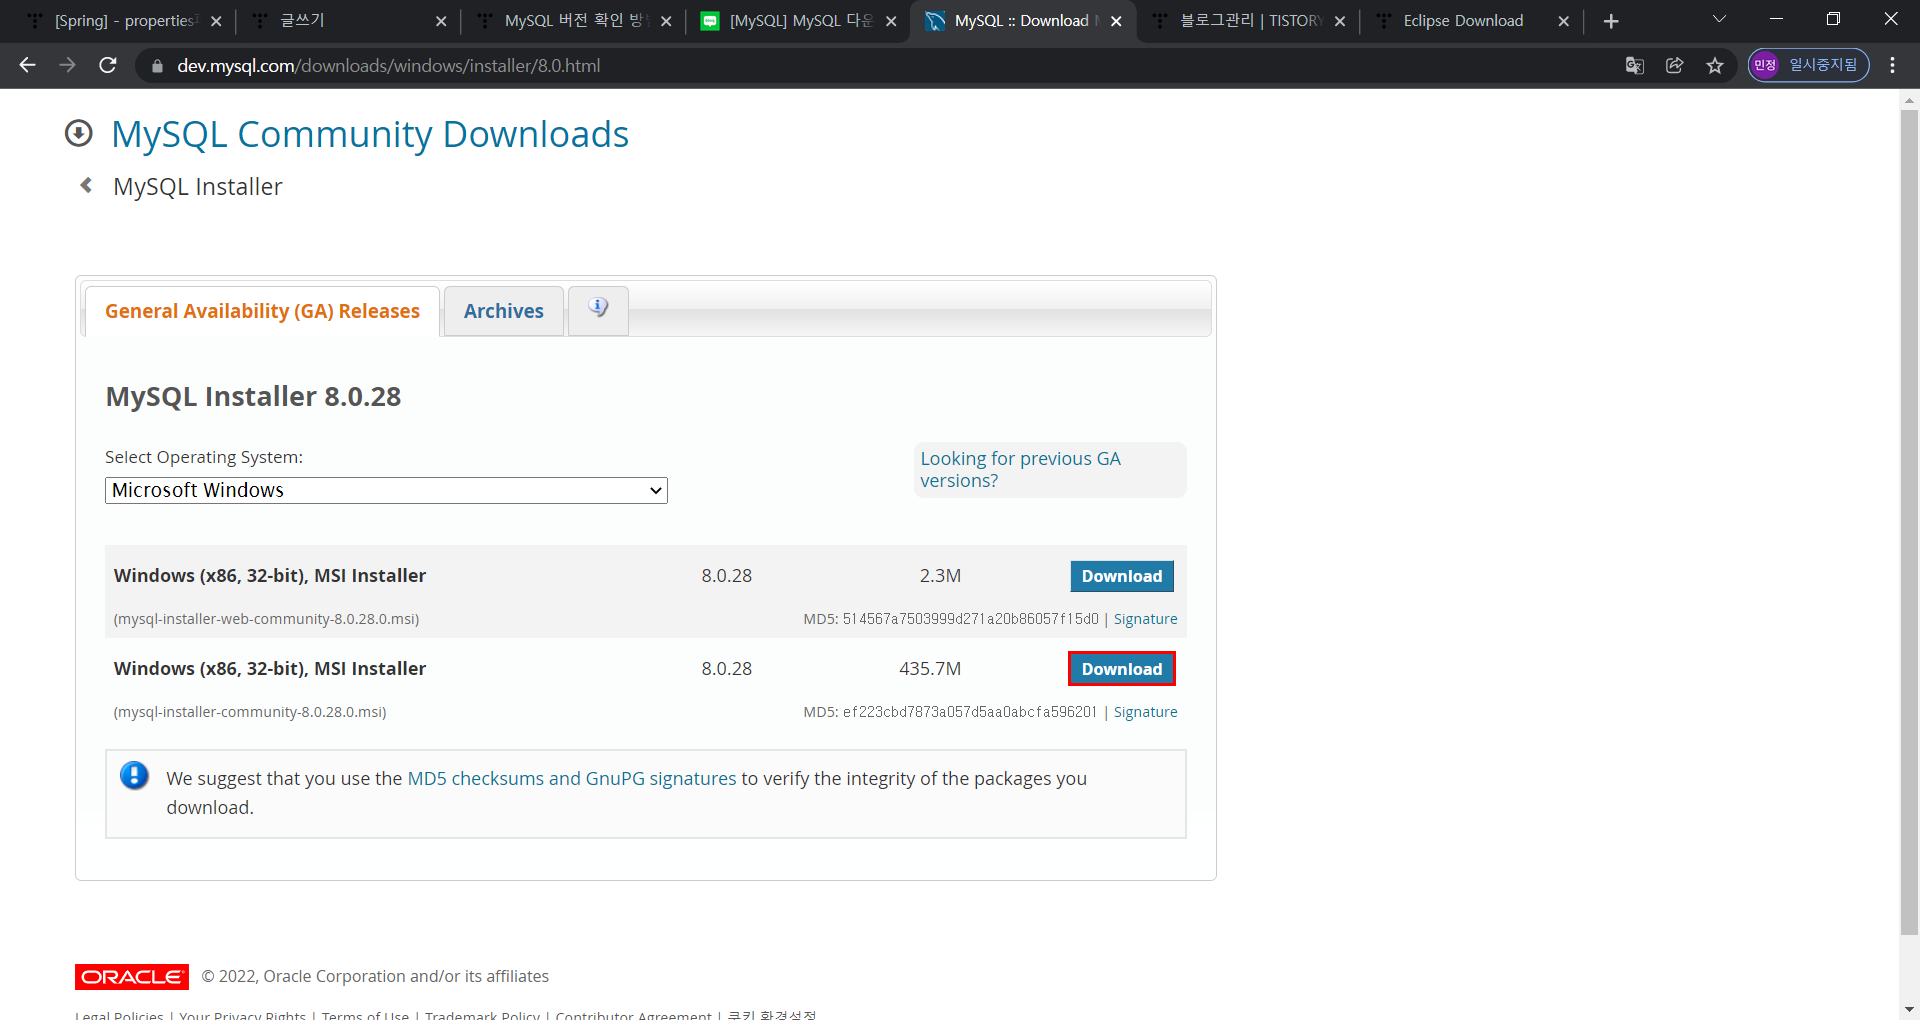Click the padlock site info icon
Image resolution: width=1920 pixels, height=1020 pixels.
coord(156,66)
